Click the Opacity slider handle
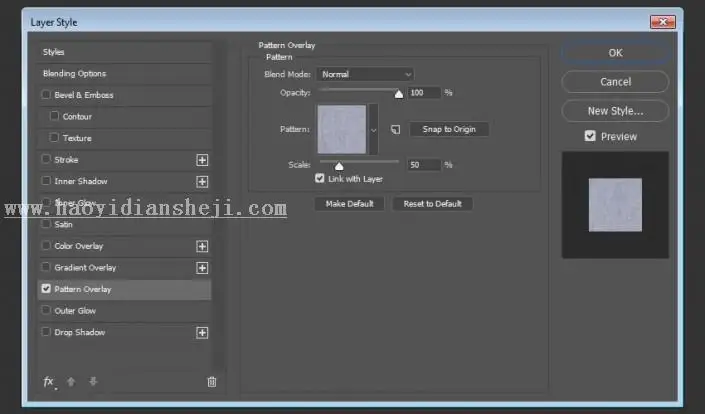The image size is (705, 414). pyautogui.click(x=399, y=93)
